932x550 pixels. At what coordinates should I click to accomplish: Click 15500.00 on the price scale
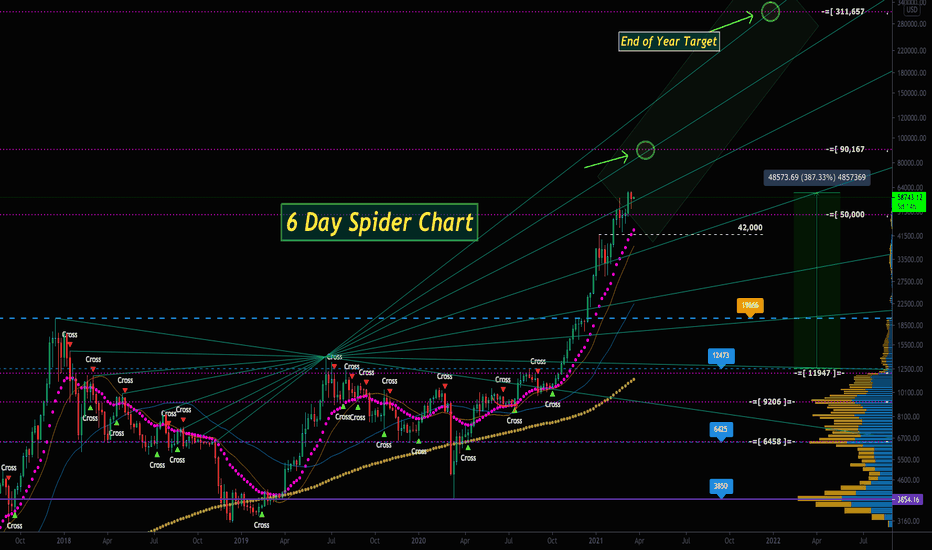[911, 345]
